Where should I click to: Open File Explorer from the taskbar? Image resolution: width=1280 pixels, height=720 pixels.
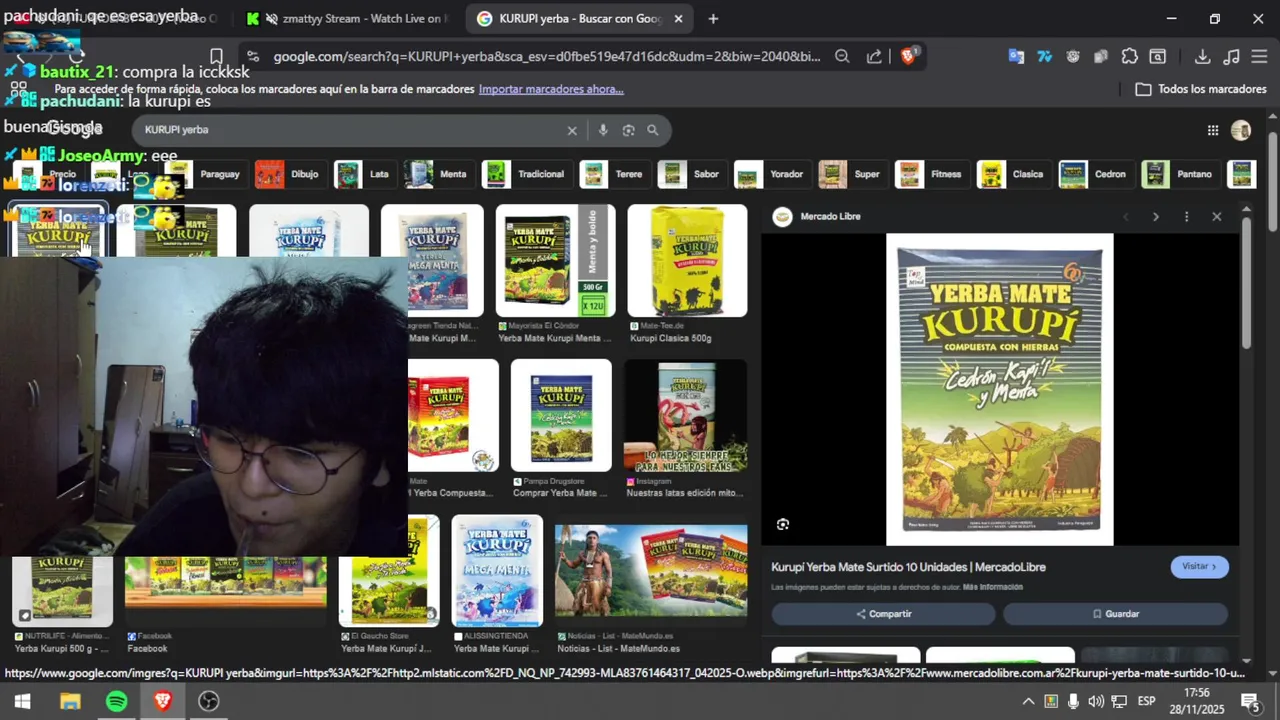click(70, 701)
